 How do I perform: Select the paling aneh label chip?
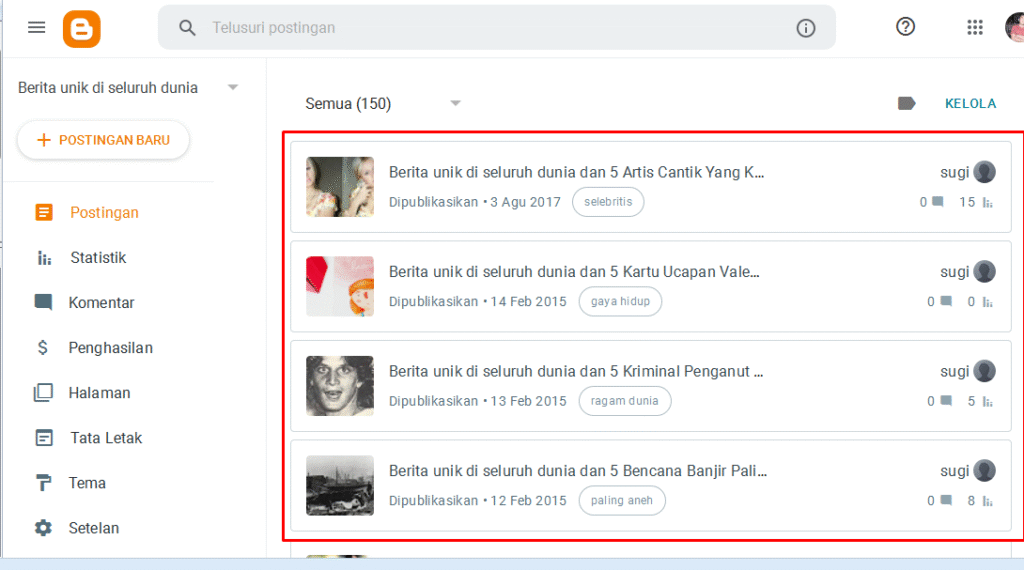click(x=622, y=500)
